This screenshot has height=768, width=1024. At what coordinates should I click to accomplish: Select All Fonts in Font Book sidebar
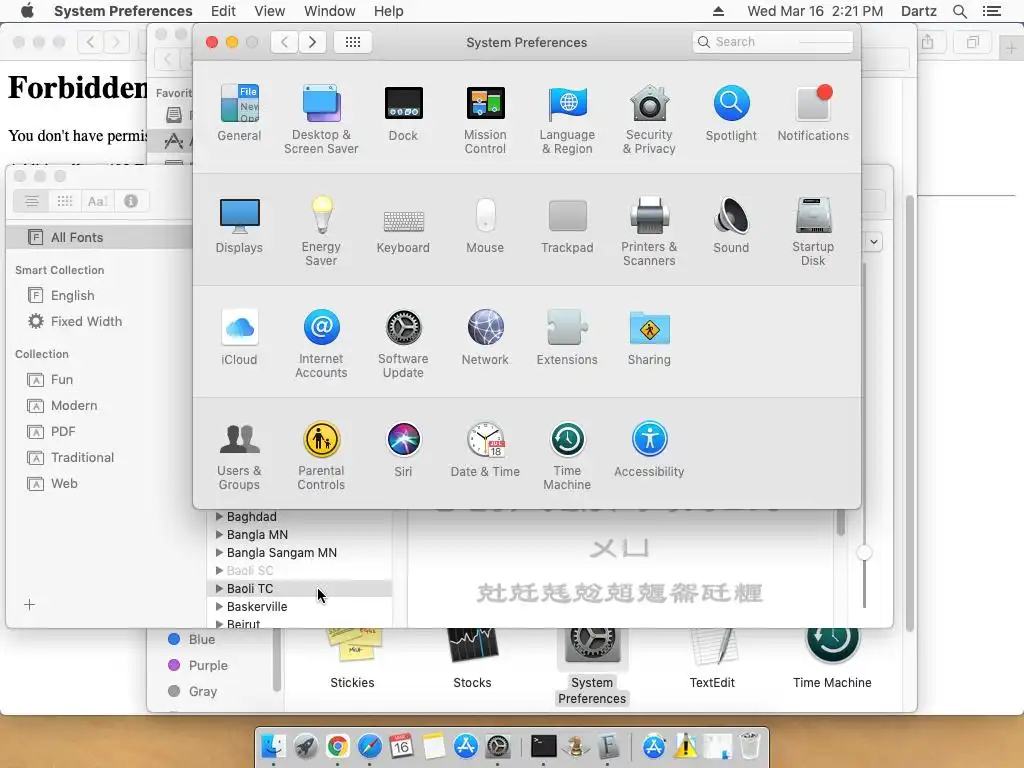click(99, 237)
